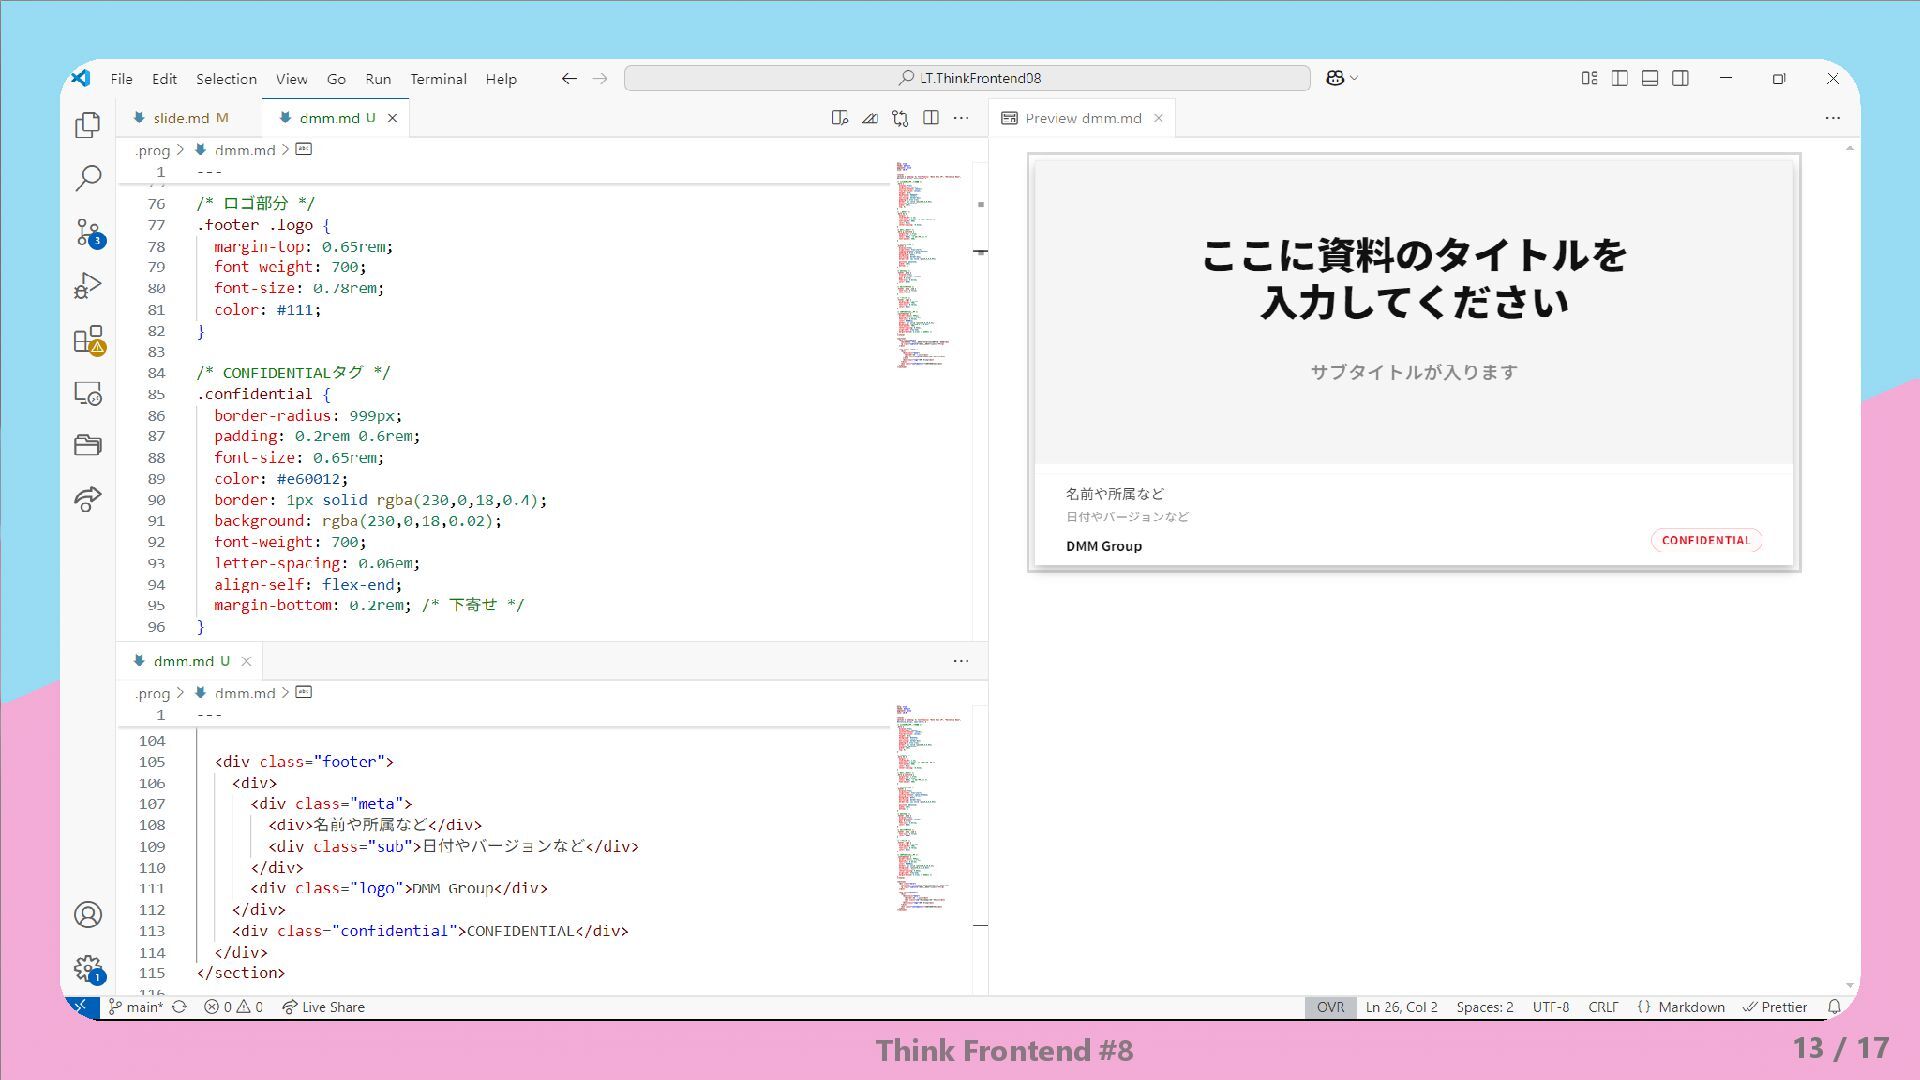Viewport: 1920px width, 1080px height.
Task: Click the command center search field
Action: (x=967, y=78)
